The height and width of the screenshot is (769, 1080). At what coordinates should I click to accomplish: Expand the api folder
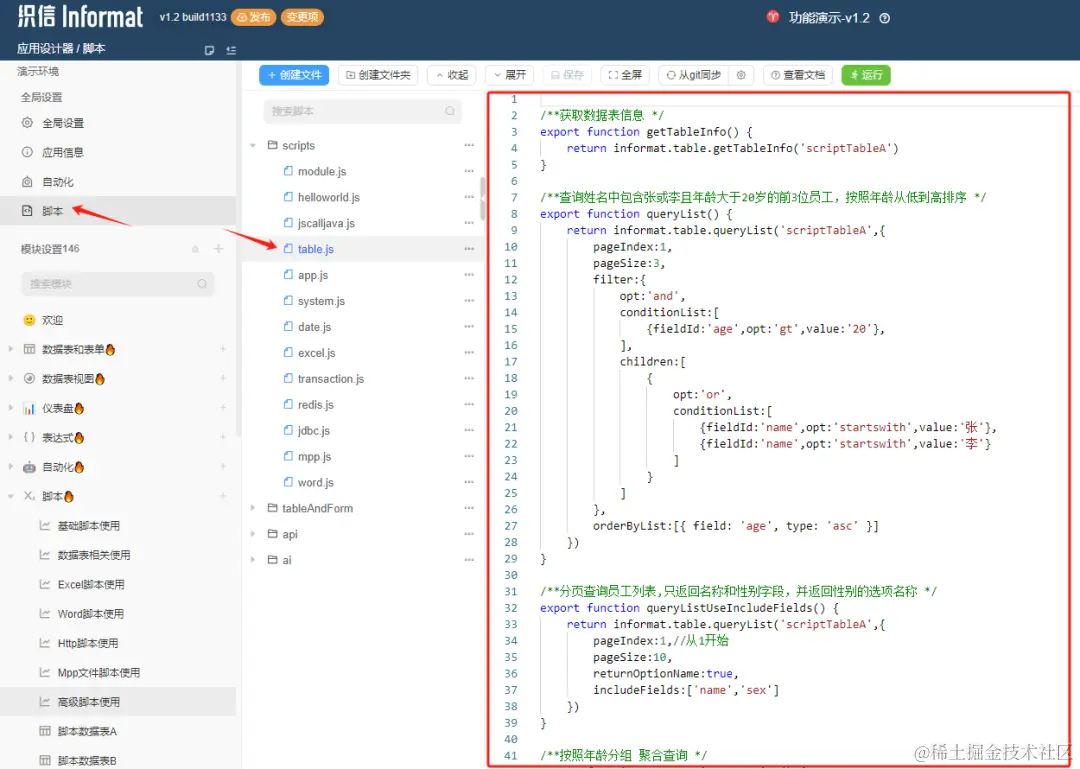(253, 534)
